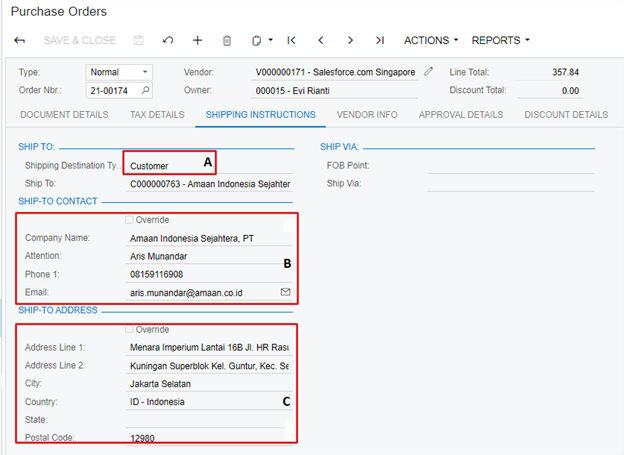Image resolution: width=624 pixels, height=455 pixels.
Task: Click the City field Jakarta Selatan
Action: click(209, 384)
